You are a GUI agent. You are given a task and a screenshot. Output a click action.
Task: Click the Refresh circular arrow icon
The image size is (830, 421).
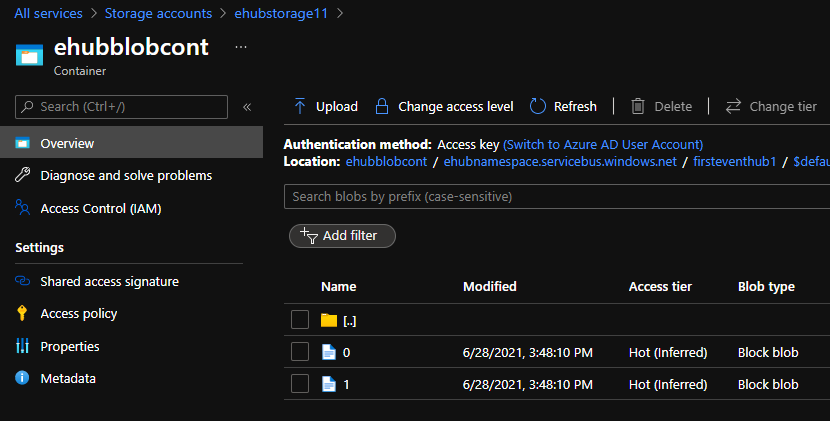(538, 106)
